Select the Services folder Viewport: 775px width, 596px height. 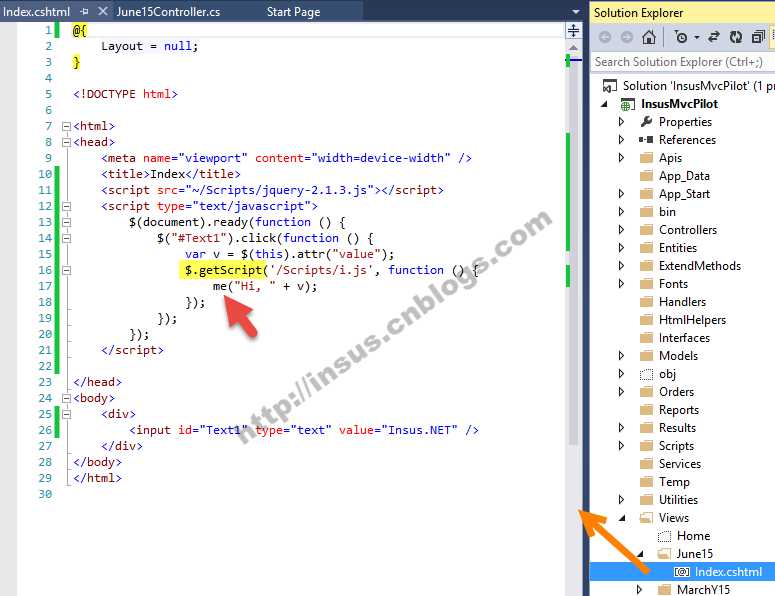click(680, 464)
